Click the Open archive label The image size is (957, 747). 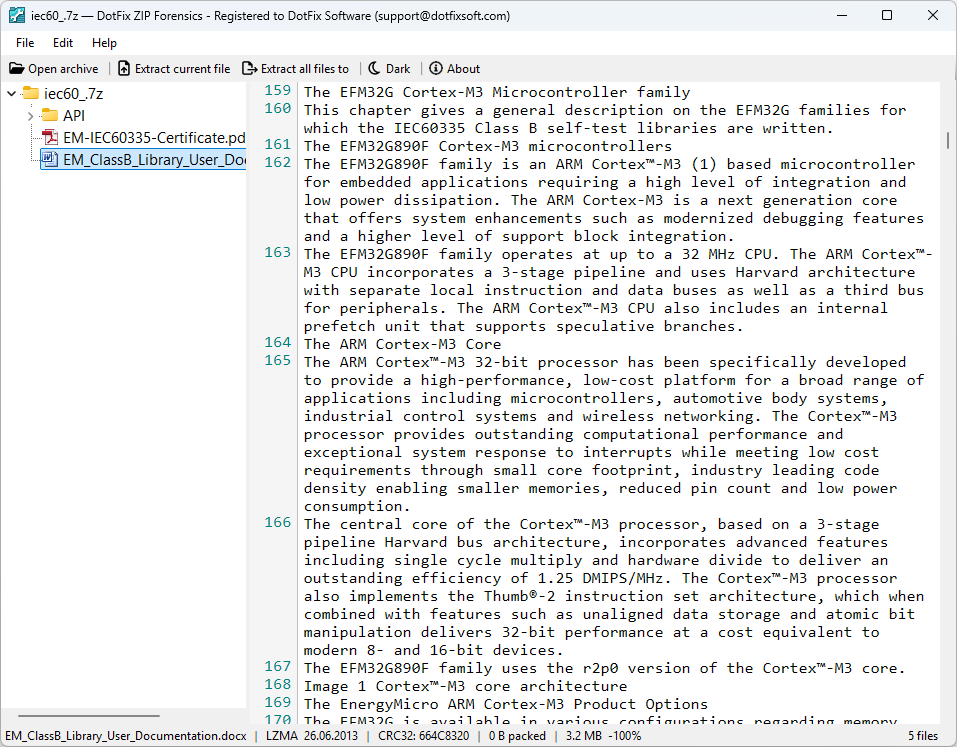tap(63, 69)
